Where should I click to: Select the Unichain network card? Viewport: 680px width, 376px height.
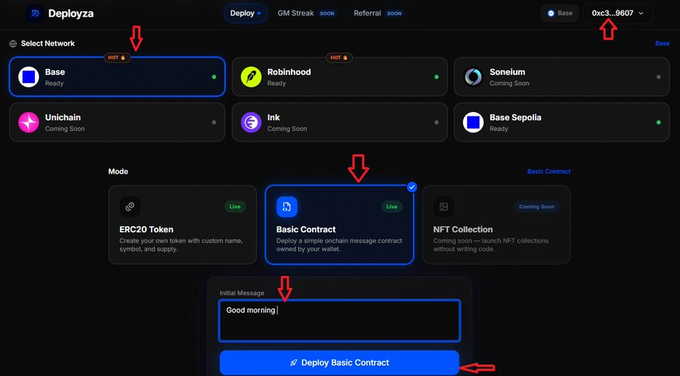click(x=117, y=122)
